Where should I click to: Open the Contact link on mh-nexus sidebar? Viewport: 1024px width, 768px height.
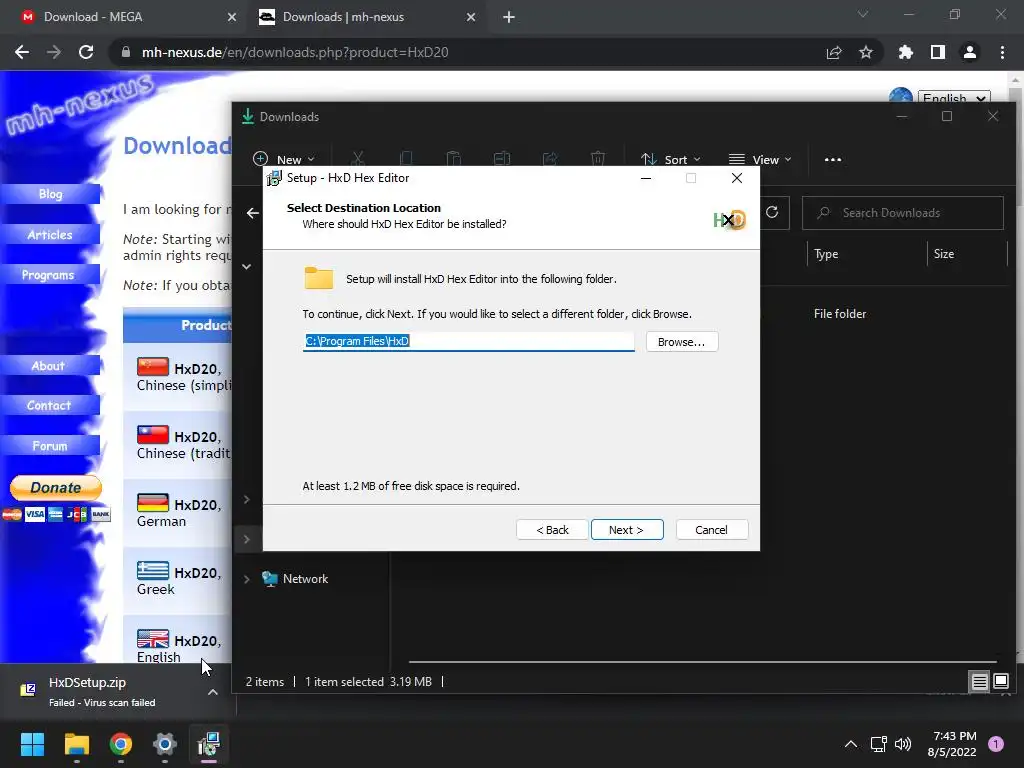pyautogui.click(x=49, y=406)
